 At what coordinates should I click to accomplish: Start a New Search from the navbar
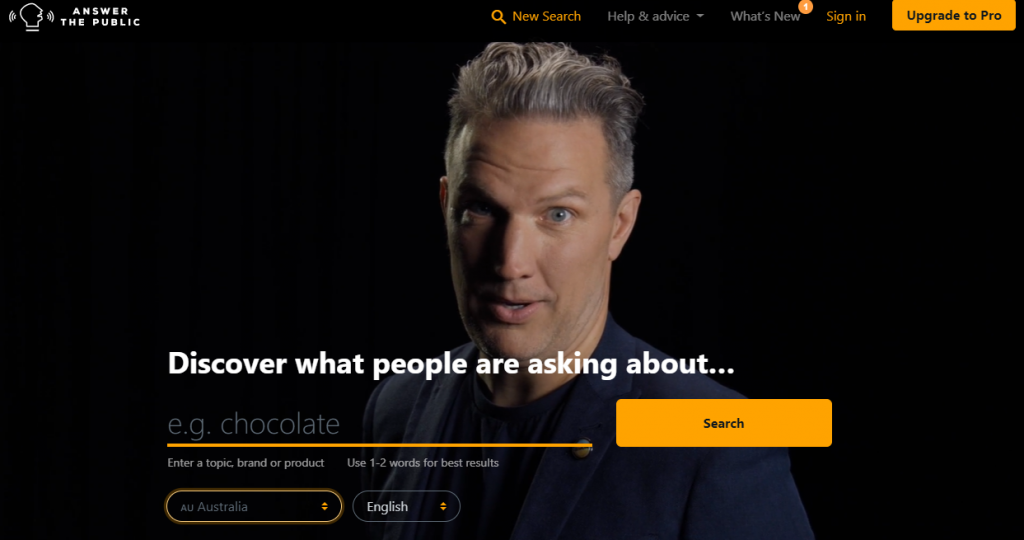pyautogui.click(x=536, y=16)
